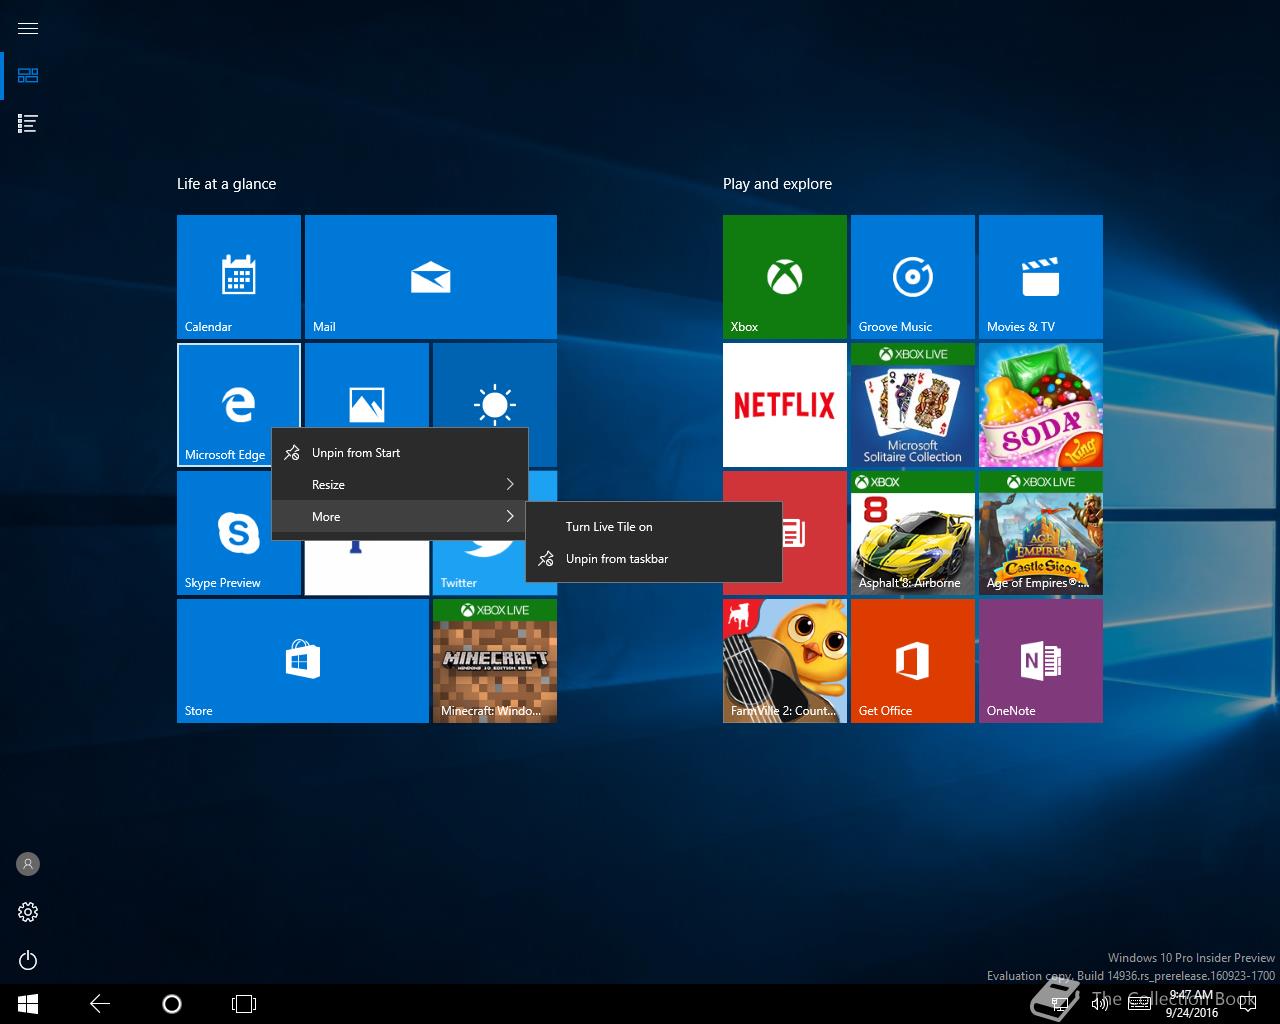This screenshot has width=1280, height=1024.
Task: Open the user account icon
Action: pyautogui.click(x=28, y=864)
